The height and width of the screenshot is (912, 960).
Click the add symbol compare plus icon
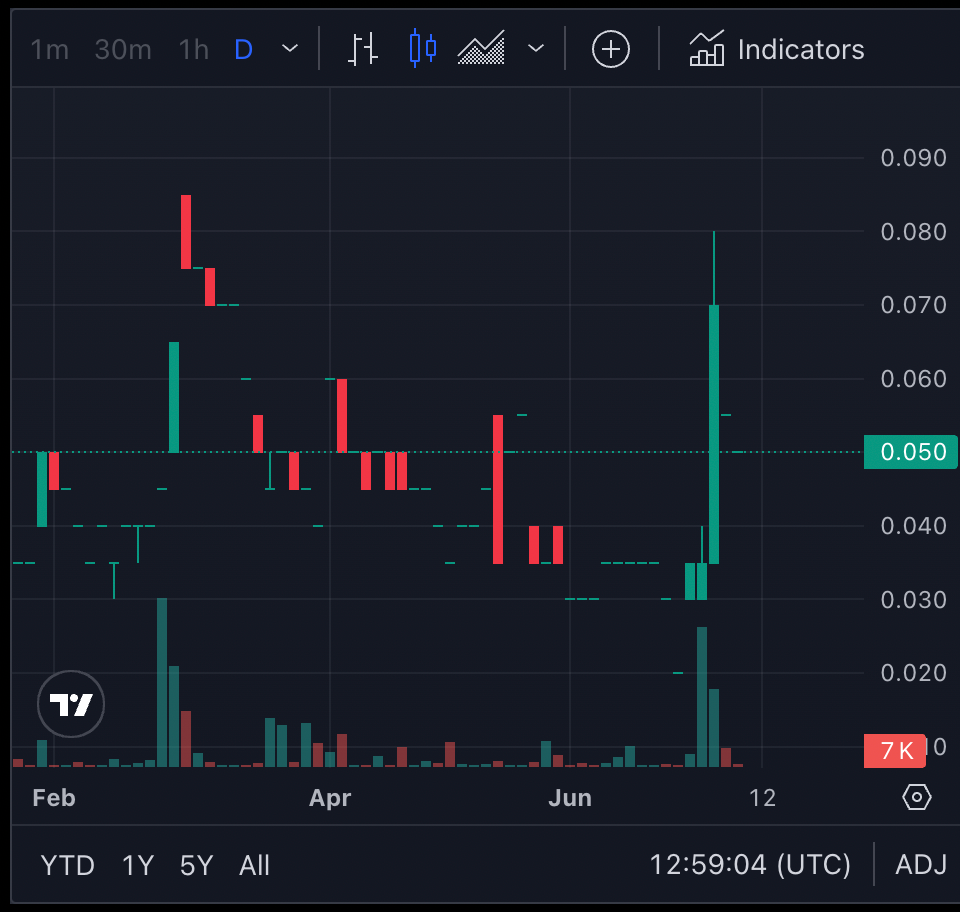tap(611, 49)
